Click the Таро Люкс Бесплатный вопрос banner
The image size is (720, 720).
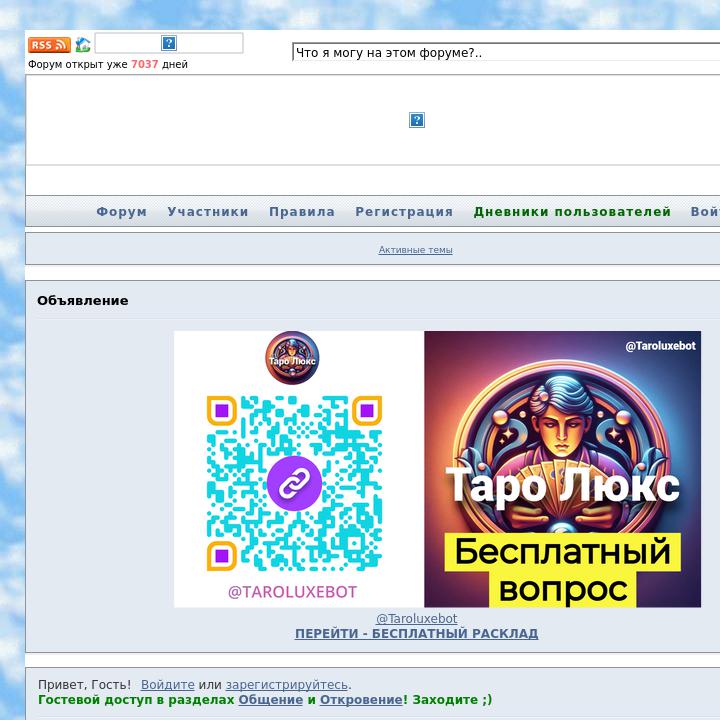(562, 469)
